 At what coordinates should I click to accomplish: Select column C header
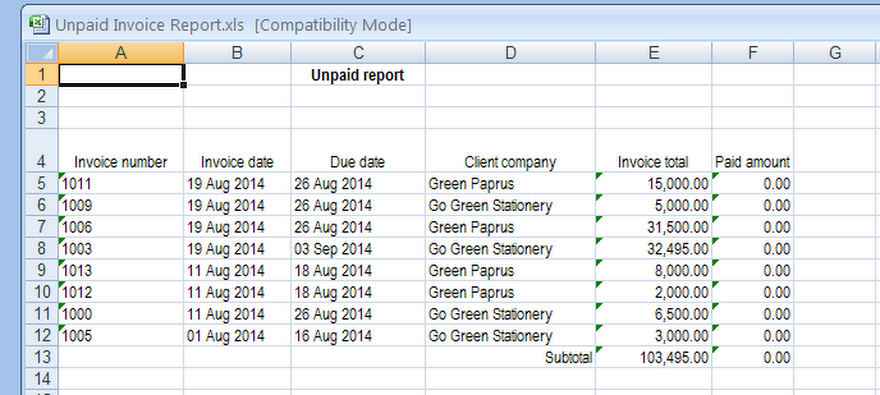click(x=358, y=53)
